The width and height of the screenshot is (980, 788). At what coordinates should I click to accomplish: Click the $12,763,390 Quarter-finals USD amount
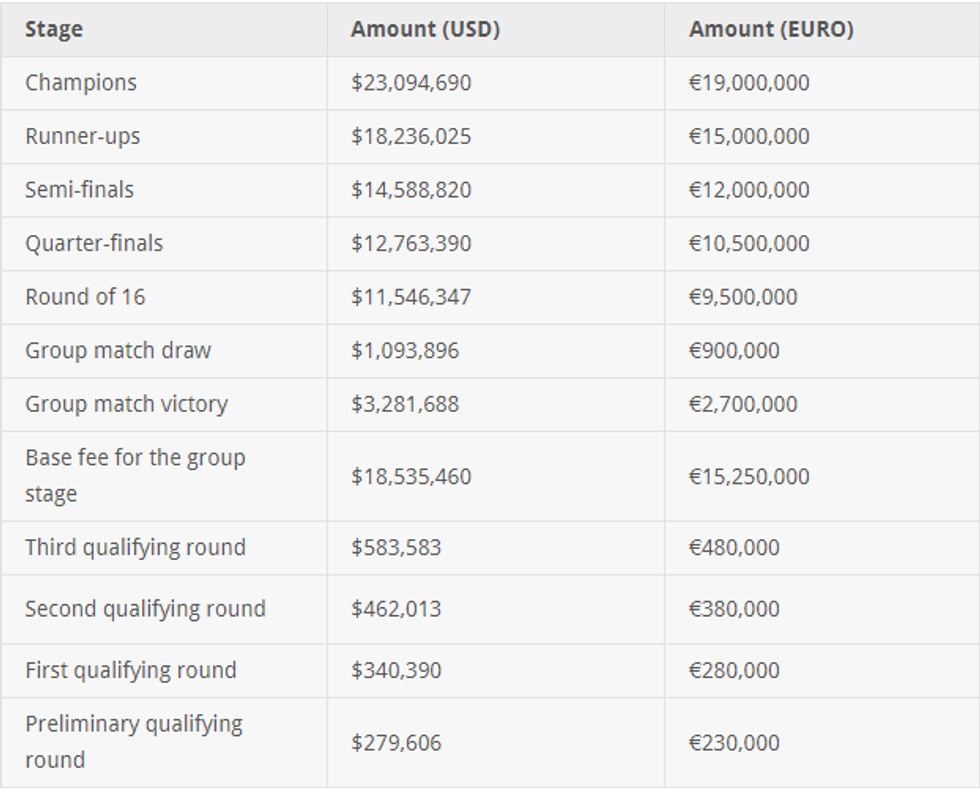[x=411, y=244]
